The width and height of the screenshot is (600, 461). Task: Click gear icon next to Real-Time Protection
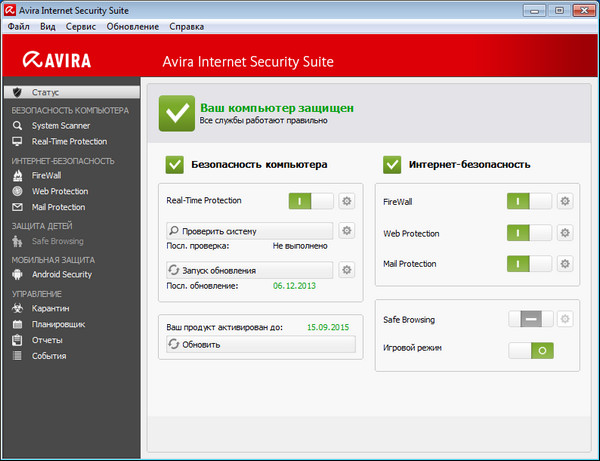pyautogui.click(x=347, y=201)
